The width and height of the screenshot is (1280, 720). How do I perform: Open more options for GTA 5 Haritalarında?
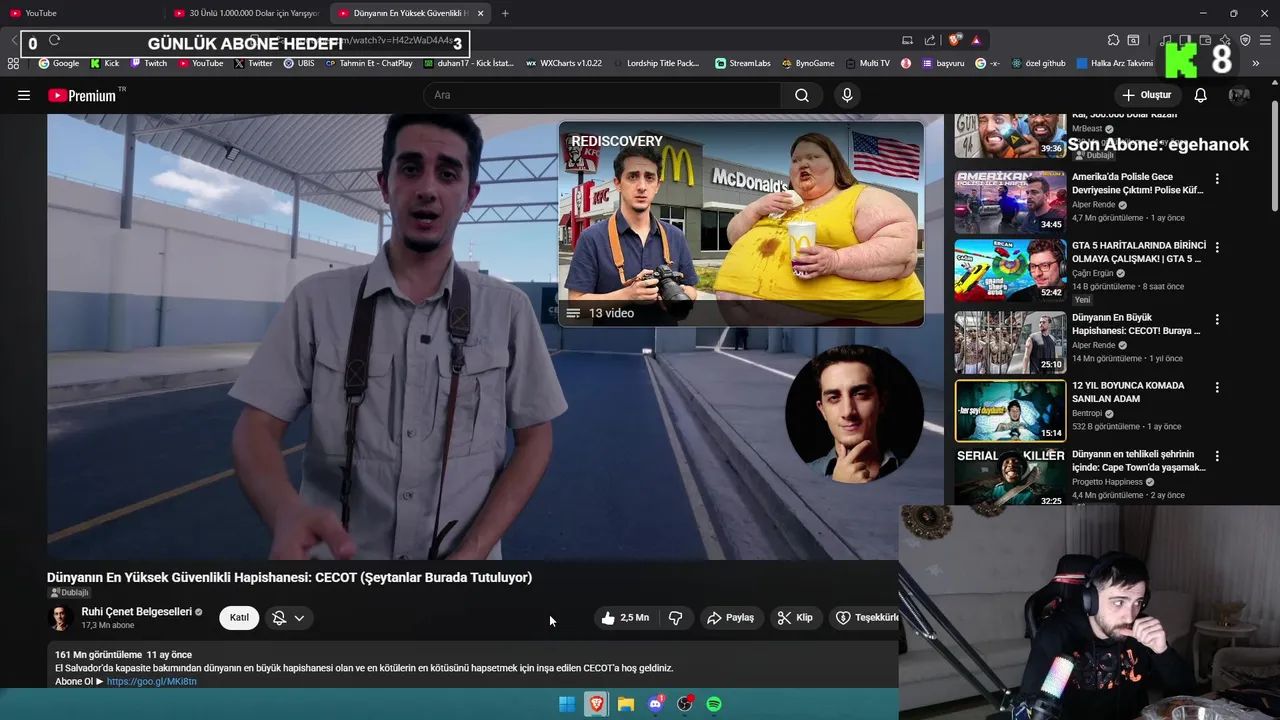[x=1217, y=247]
